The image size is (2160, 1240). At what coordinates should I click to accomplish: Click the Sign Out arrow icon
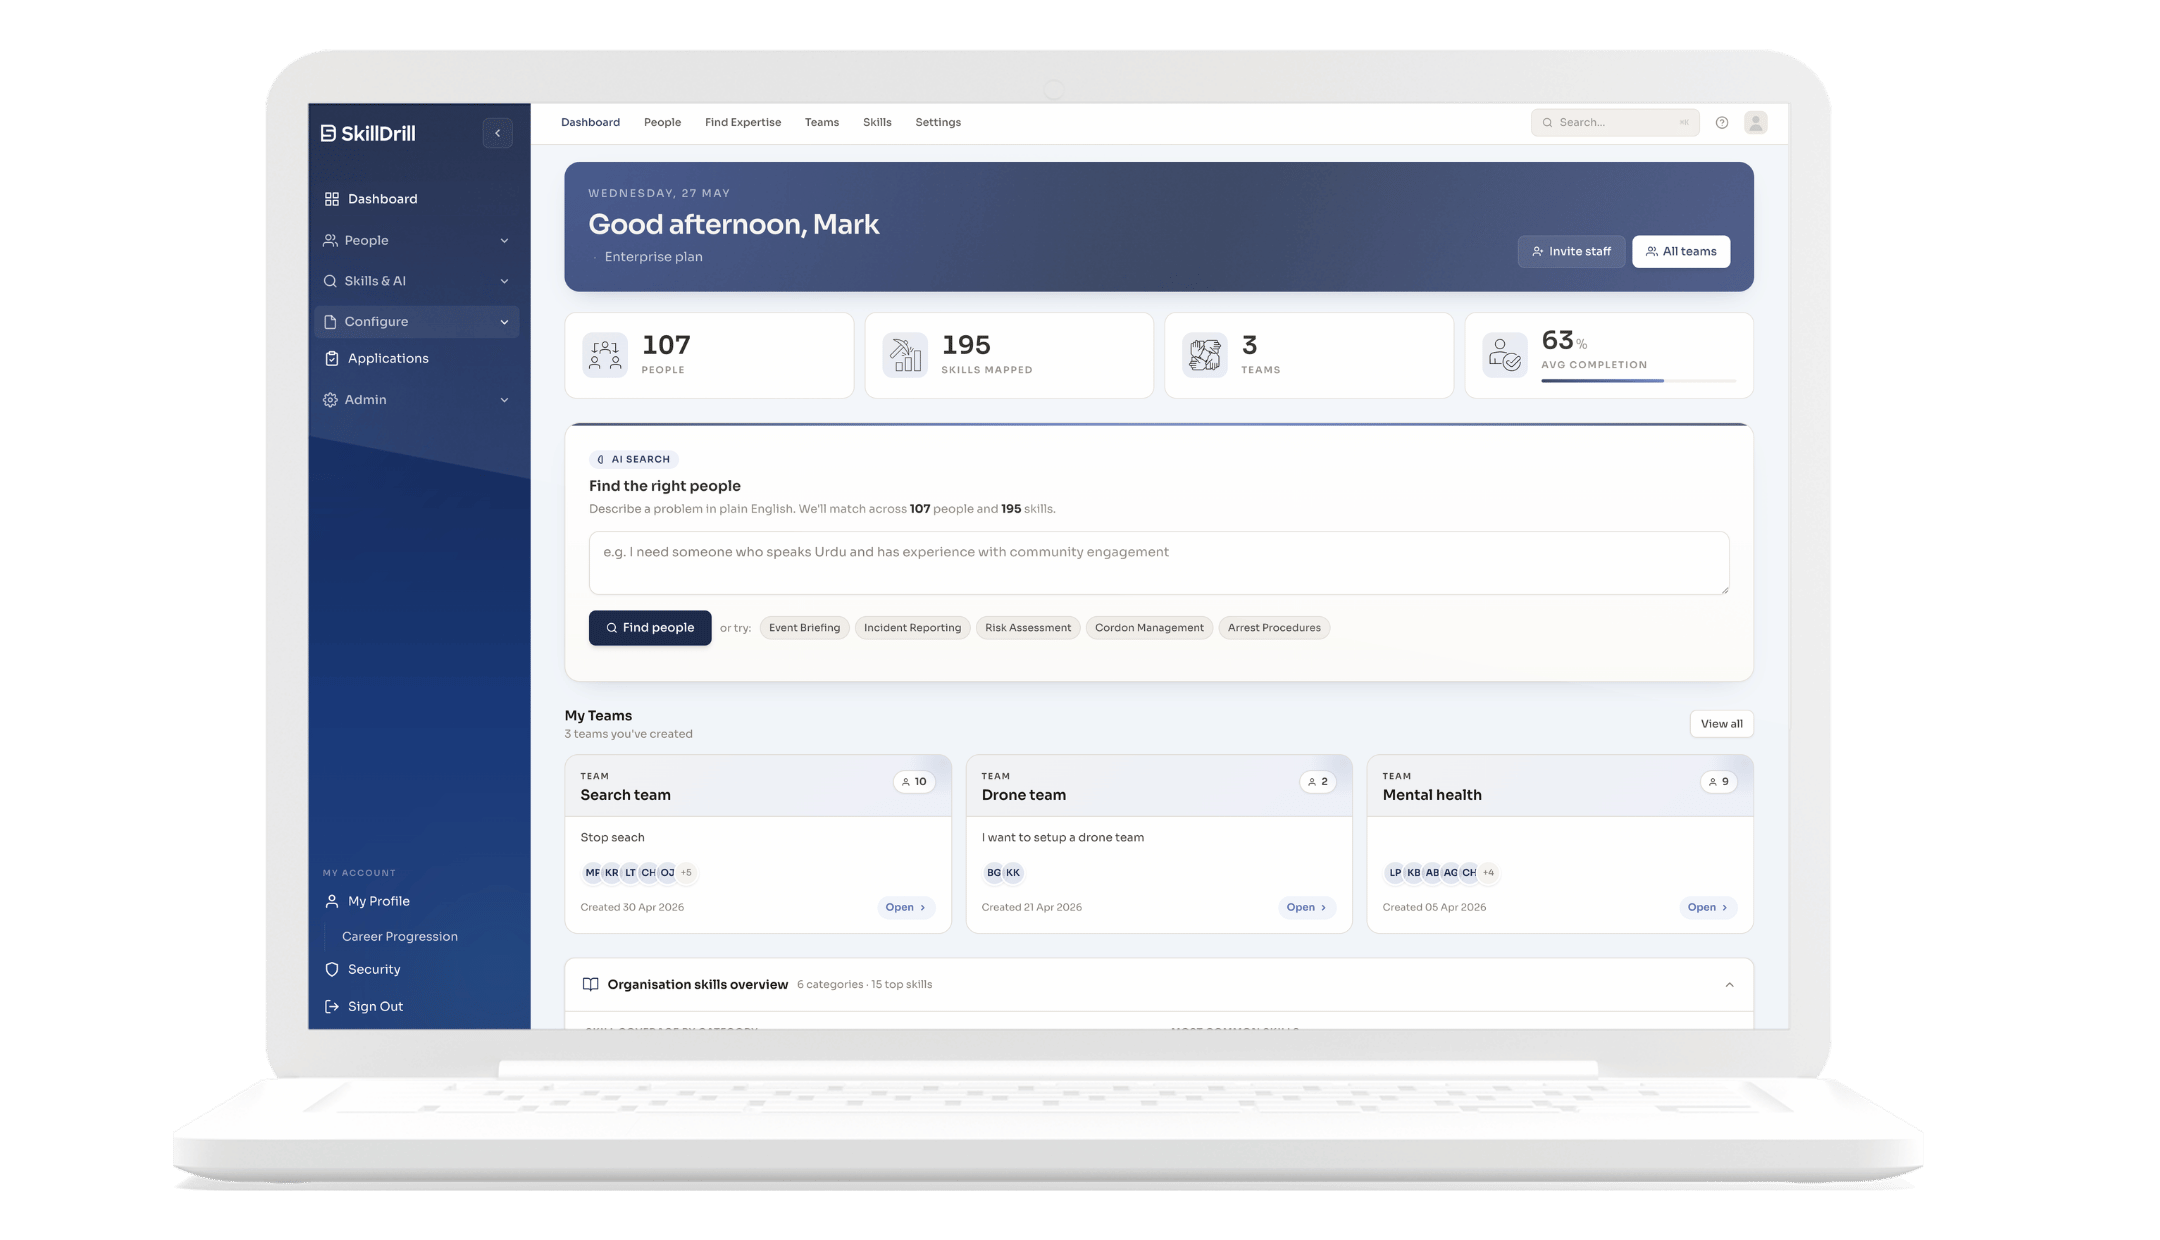pyautogui.click(x=332, y=1006)
